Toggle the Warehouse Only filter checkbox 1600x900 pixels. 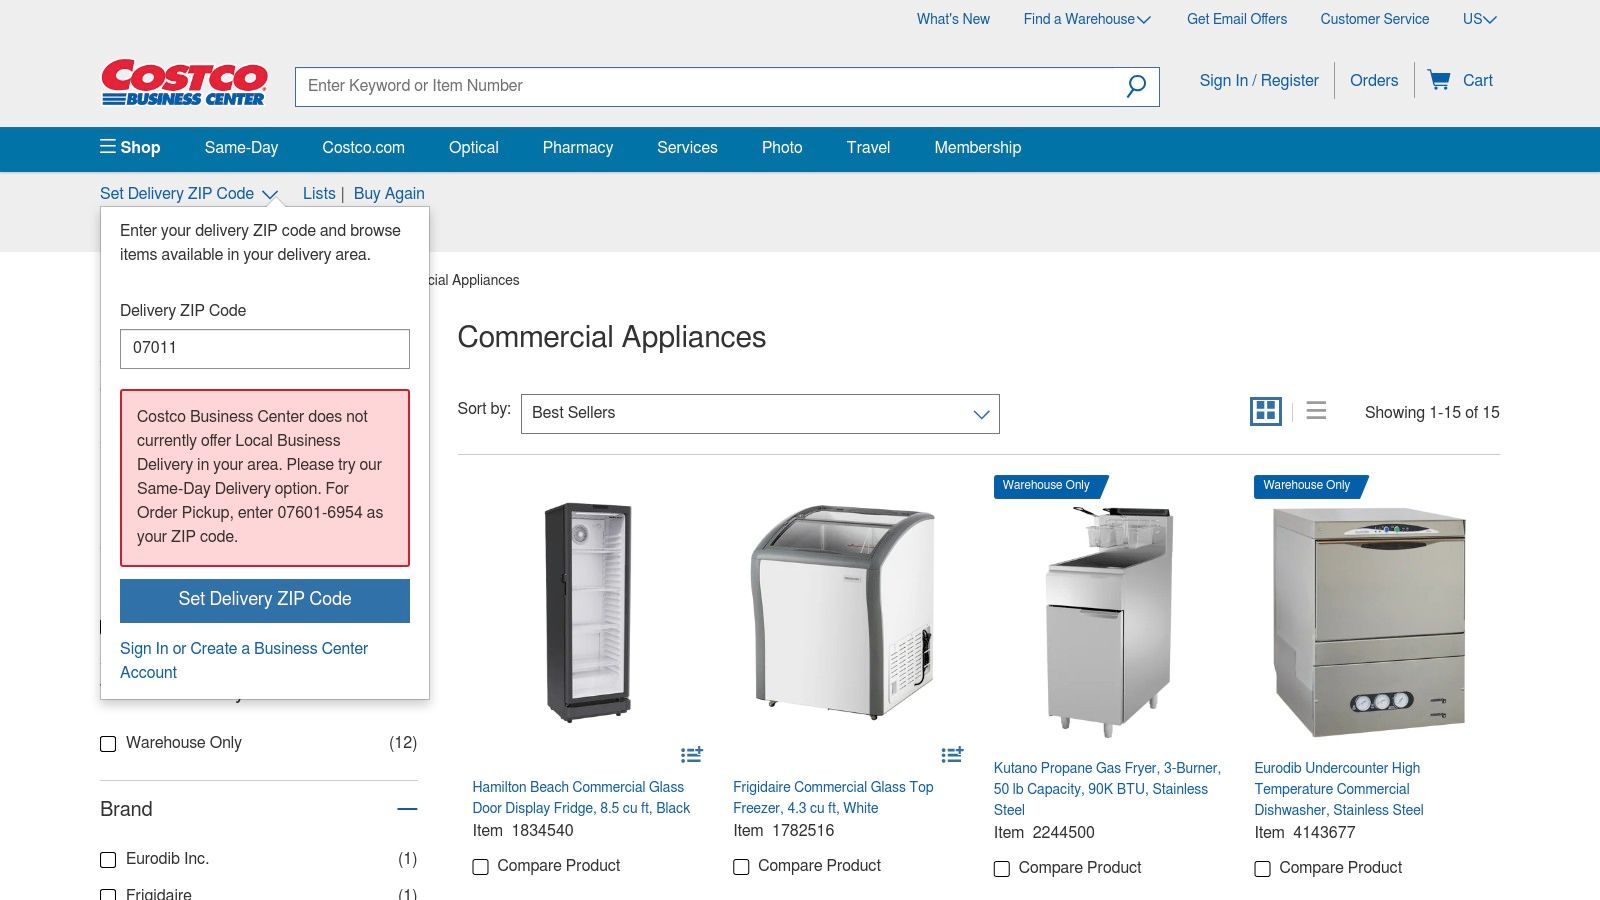(108, 744)
